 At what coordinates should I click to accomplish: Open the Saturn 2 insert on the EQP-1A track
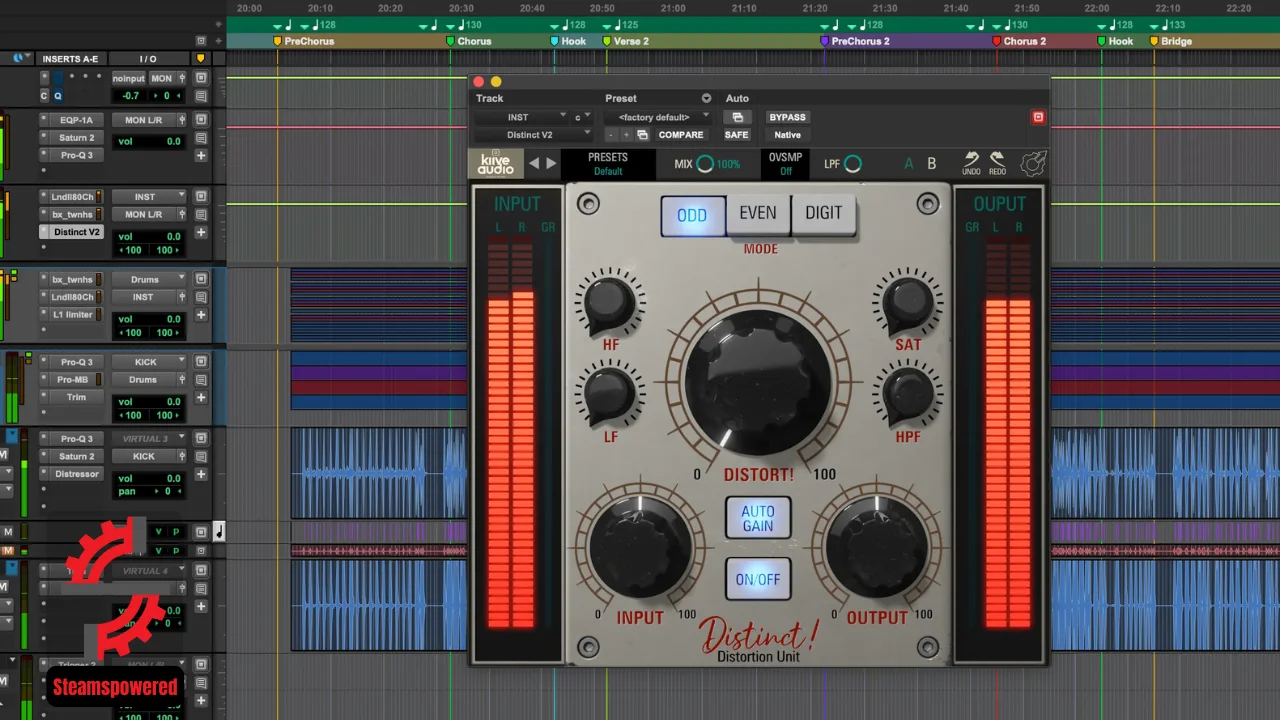tap(72, 138)
